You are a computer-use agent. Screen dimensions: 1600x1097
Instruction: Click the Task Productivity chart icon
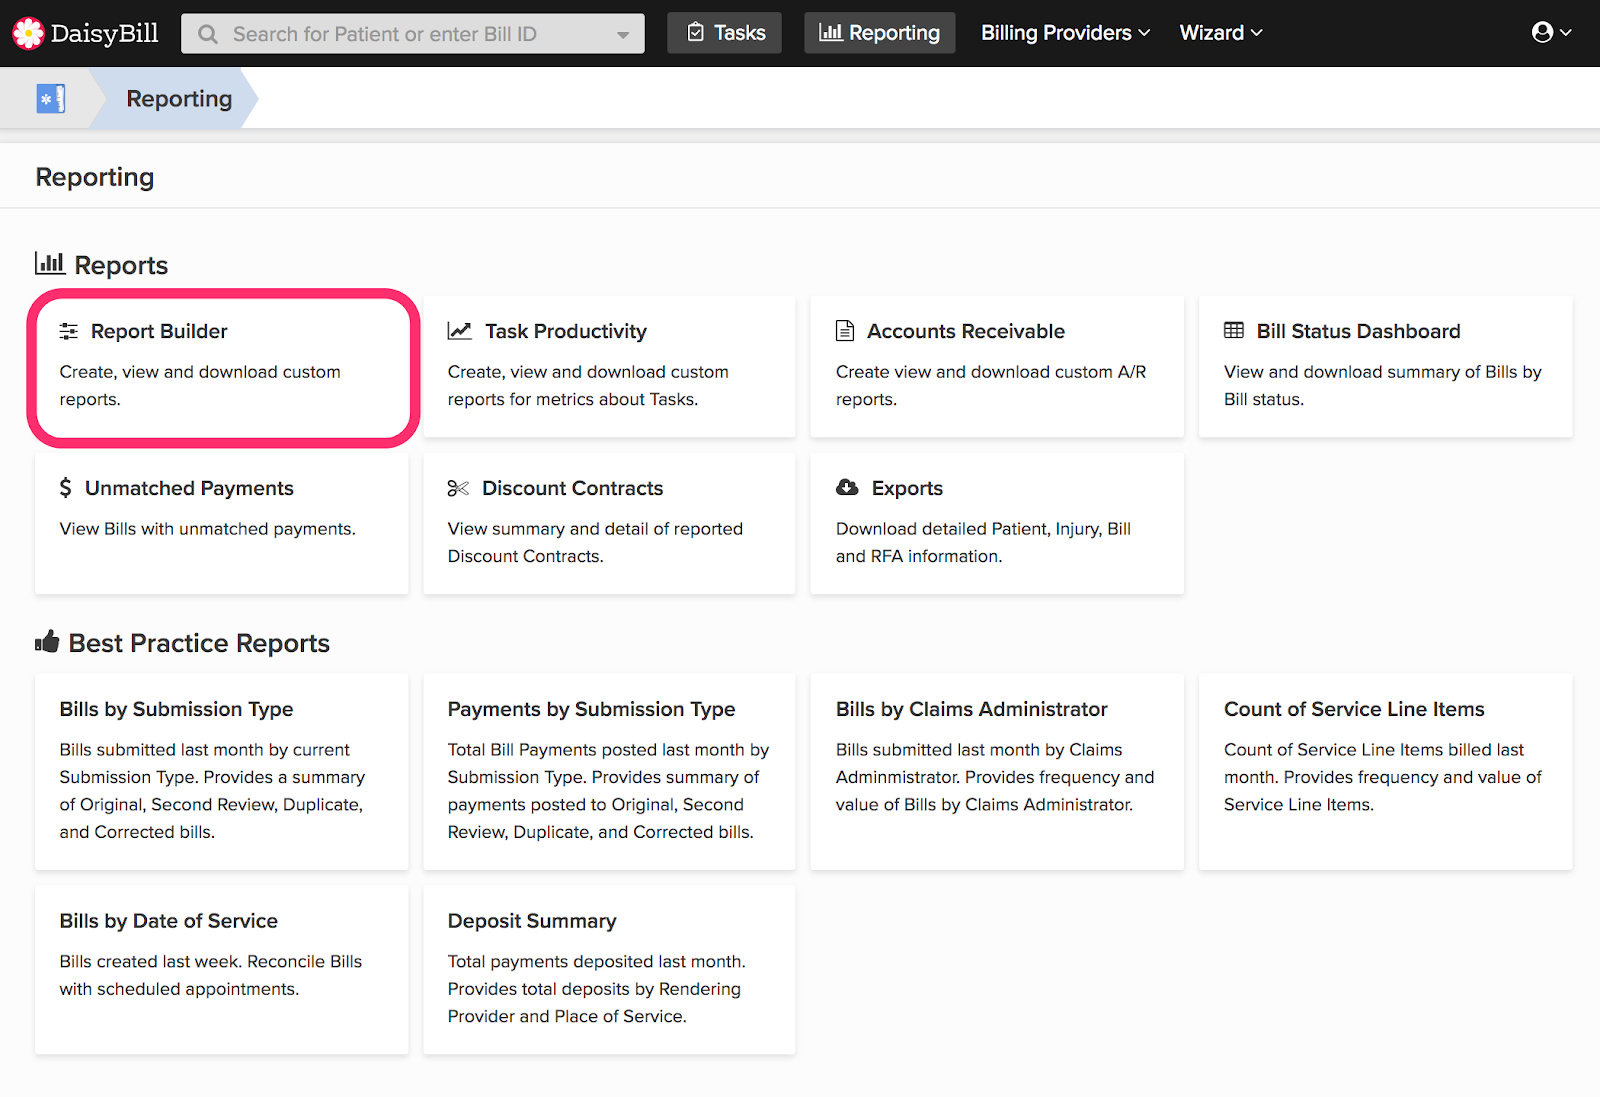(460, 331)
